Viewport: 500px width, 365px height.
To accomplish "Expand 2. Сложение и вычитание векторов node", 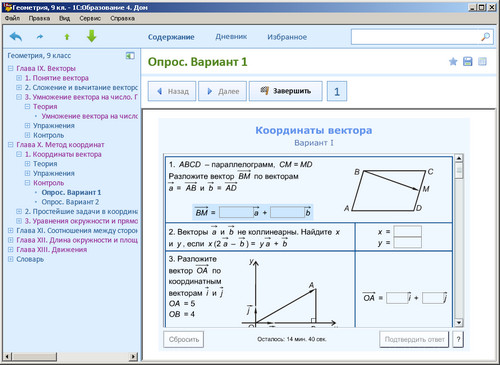I will [x=19, y=87].
